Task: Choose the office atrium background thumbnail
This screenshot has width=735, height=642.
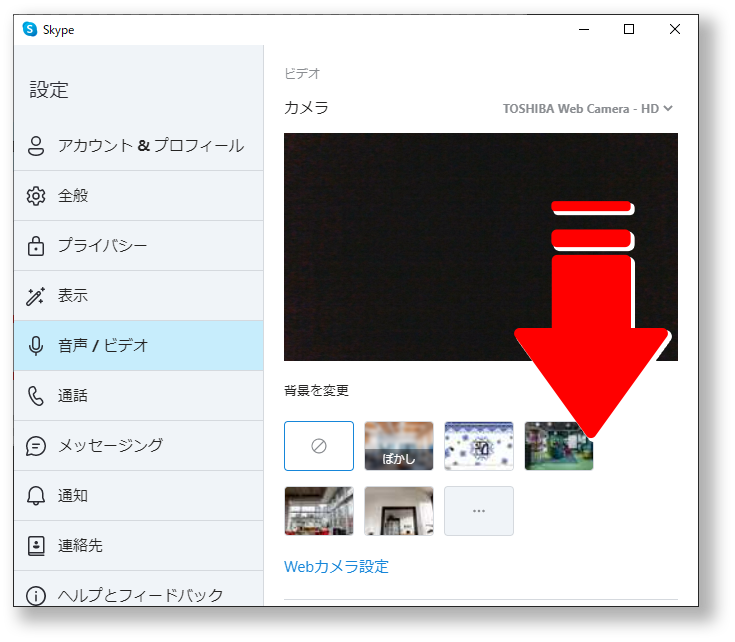Action: (319, 511)
